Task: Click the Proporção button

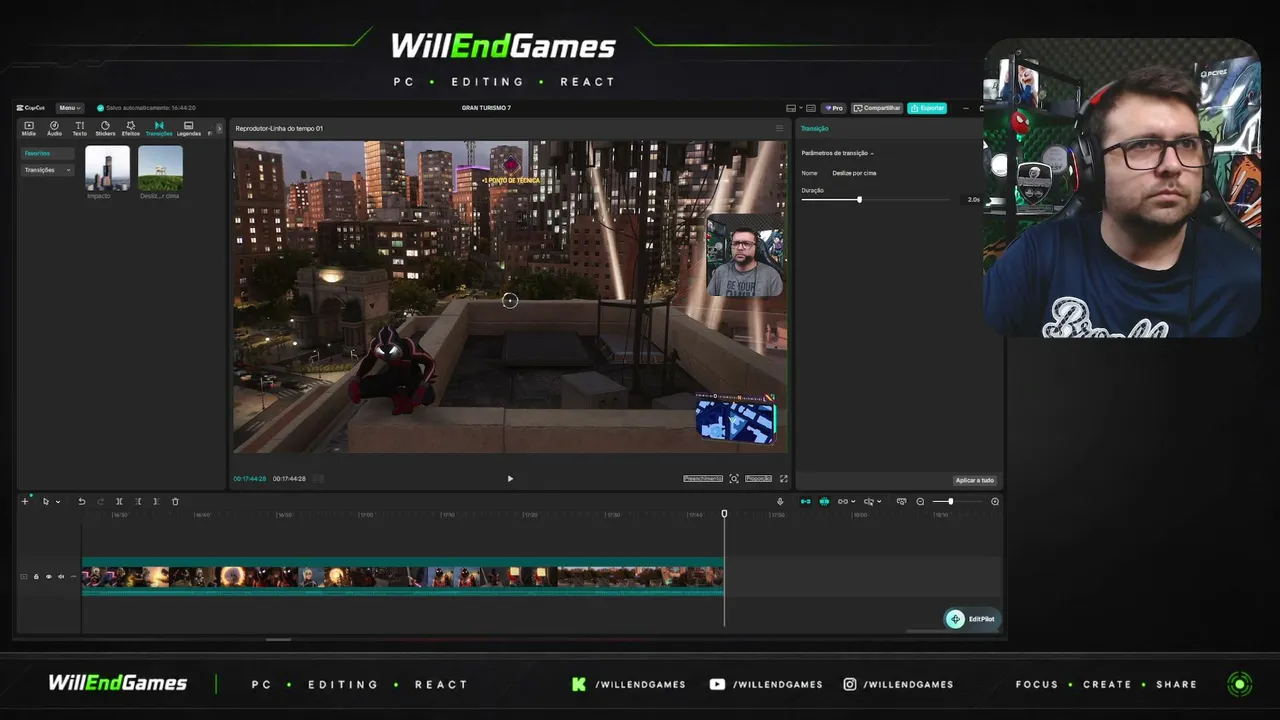Action: click(759, 479)
